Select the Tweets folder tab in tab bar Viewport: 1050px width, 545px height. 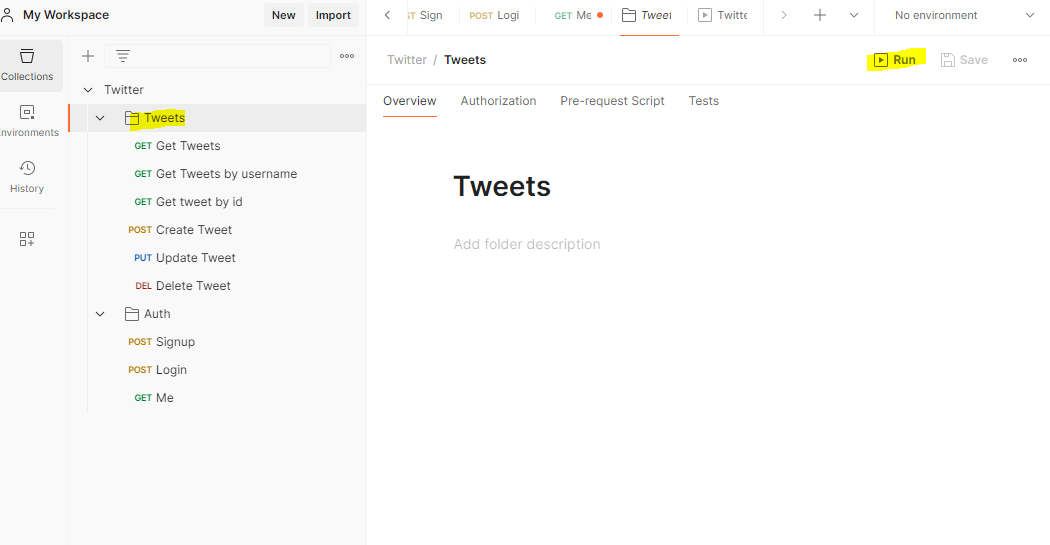(647, 15)
